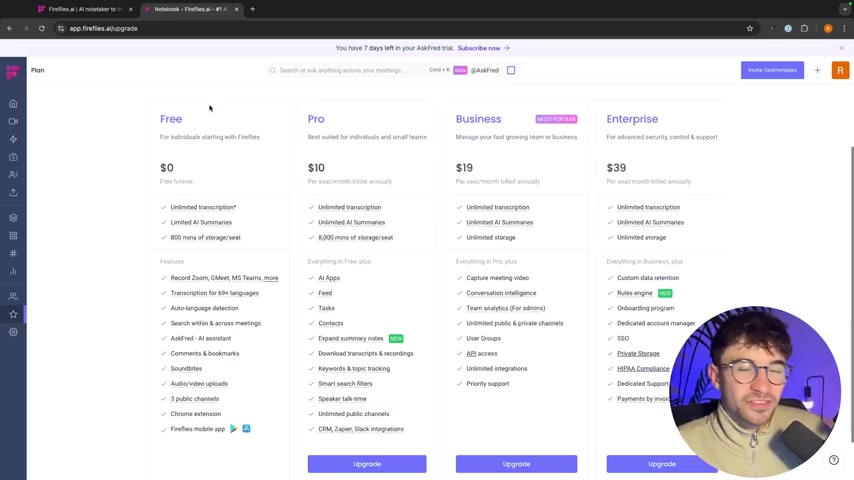The width and height of the screenshot is (854, 480).
Task: Close the Notebook - Fireflies.ai tab
Action: [236, 9]
